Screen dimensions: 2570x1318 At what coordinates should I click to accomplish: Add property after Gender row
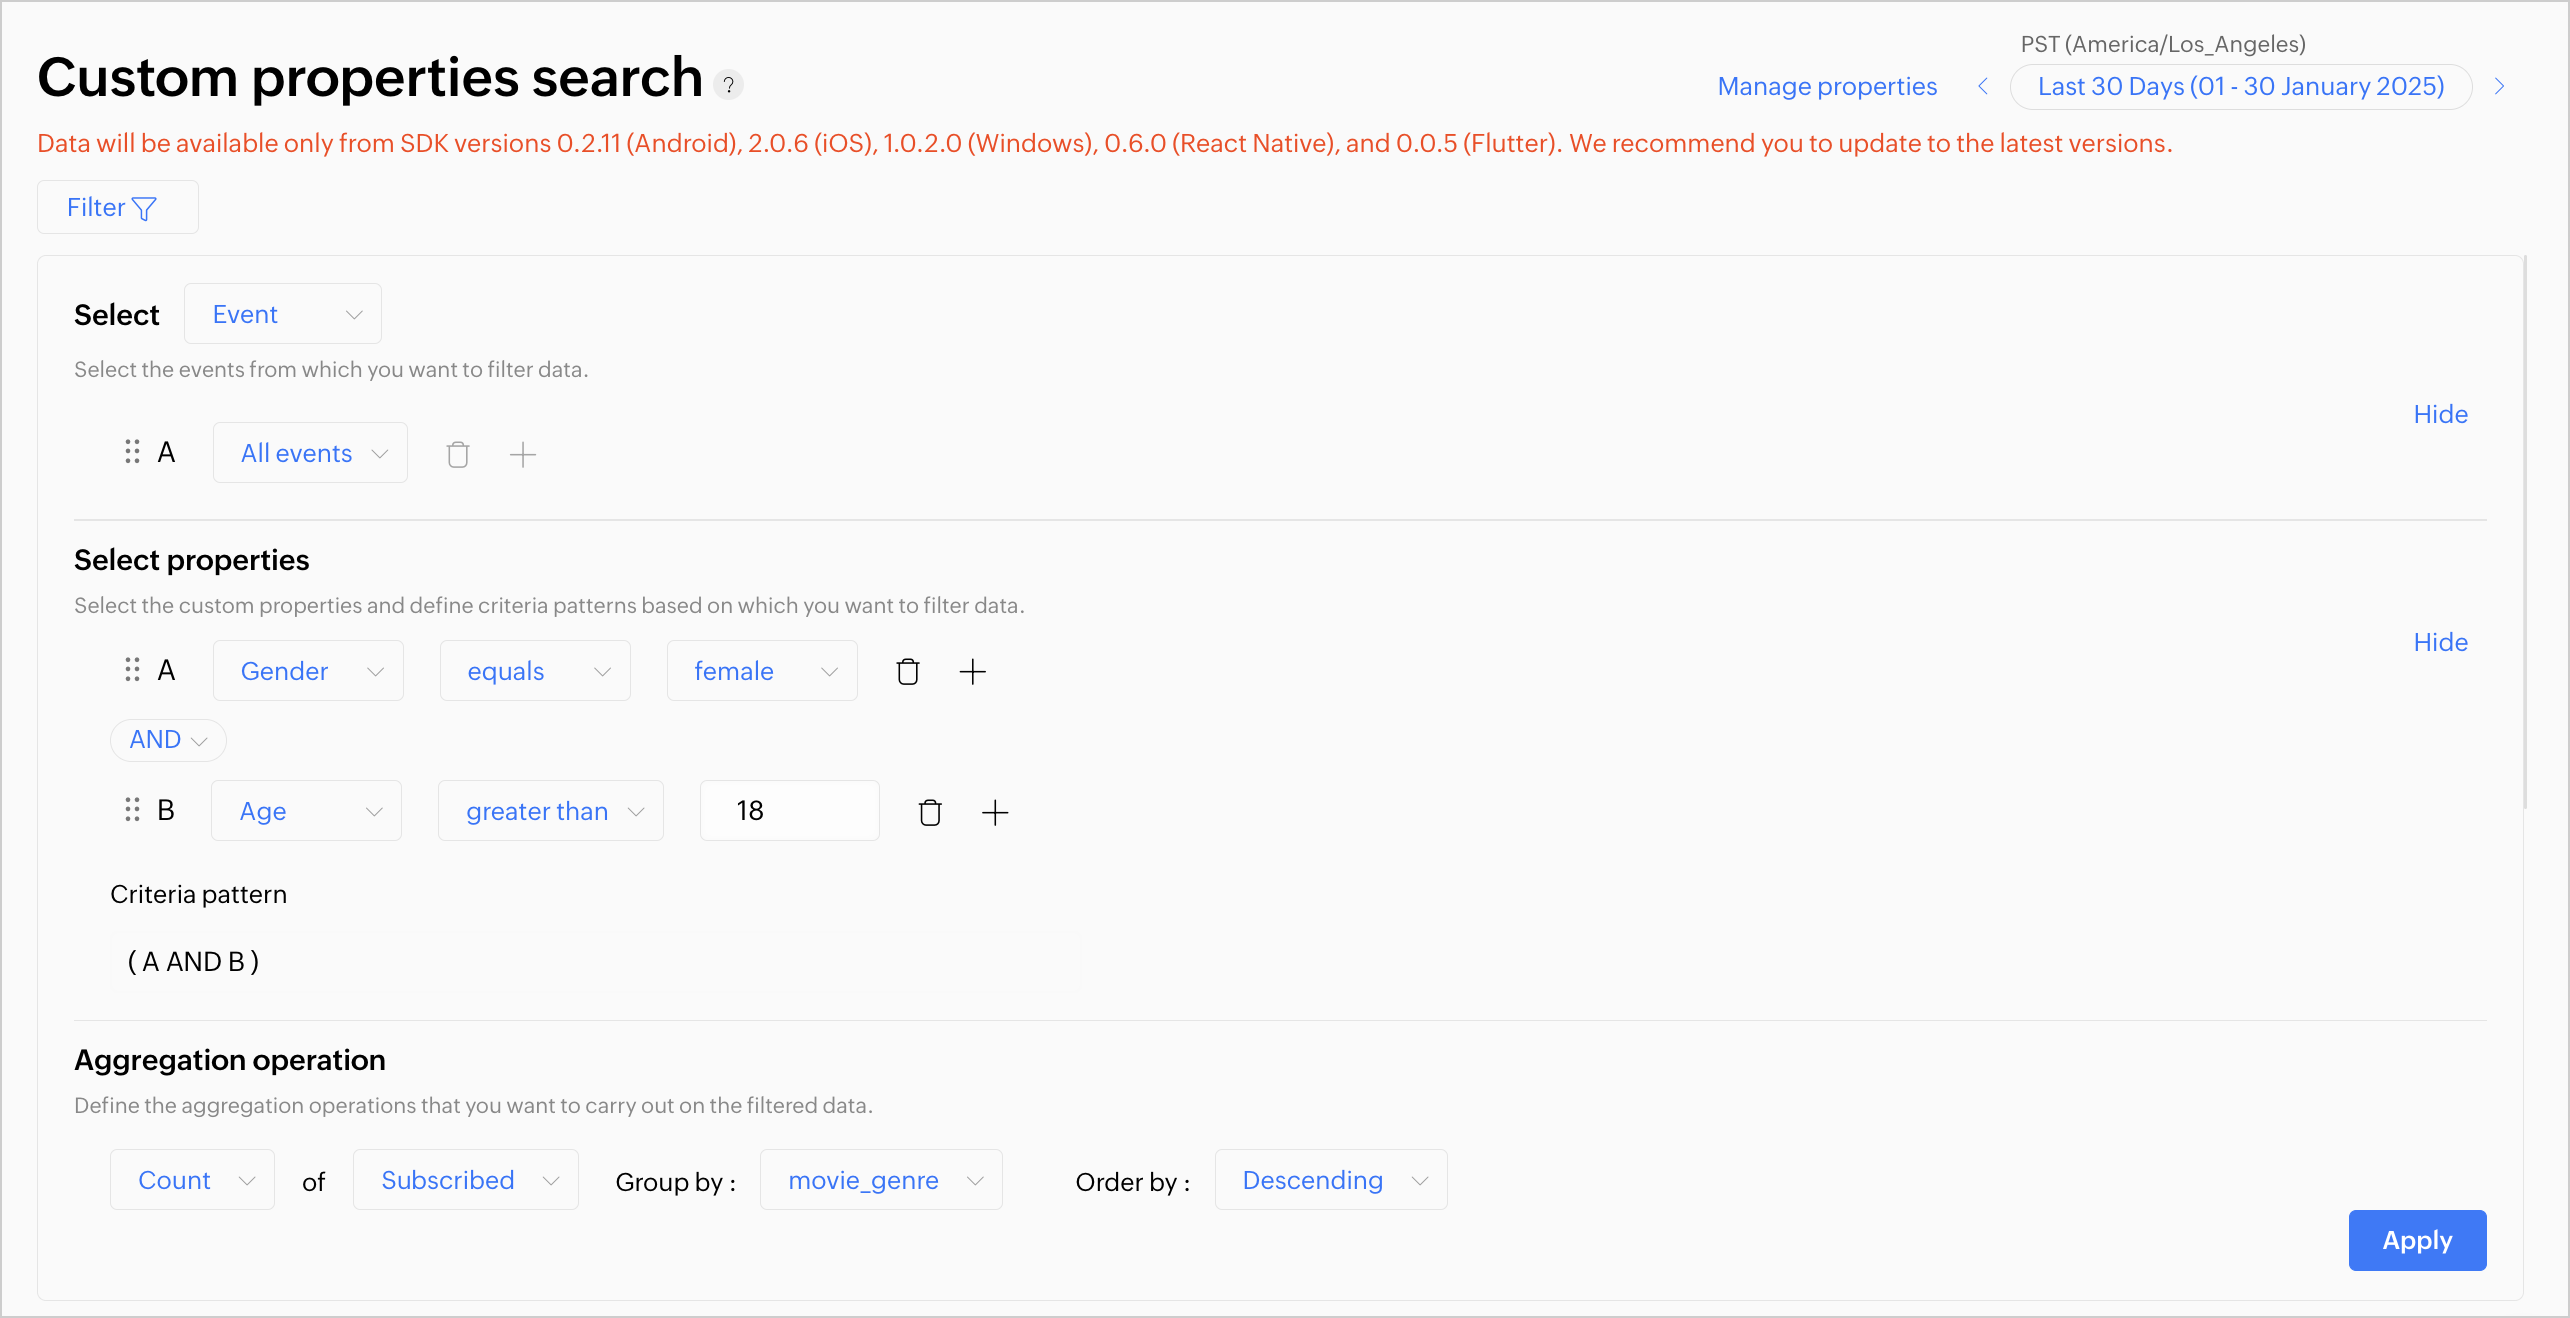(x=973, y=672)
